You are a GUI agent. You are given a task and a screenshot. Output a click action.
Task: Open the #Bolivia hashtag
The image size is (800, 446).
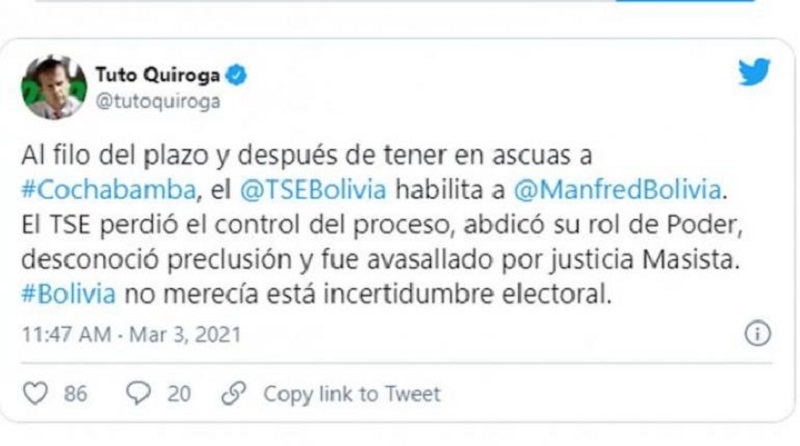tap(68, 294)
